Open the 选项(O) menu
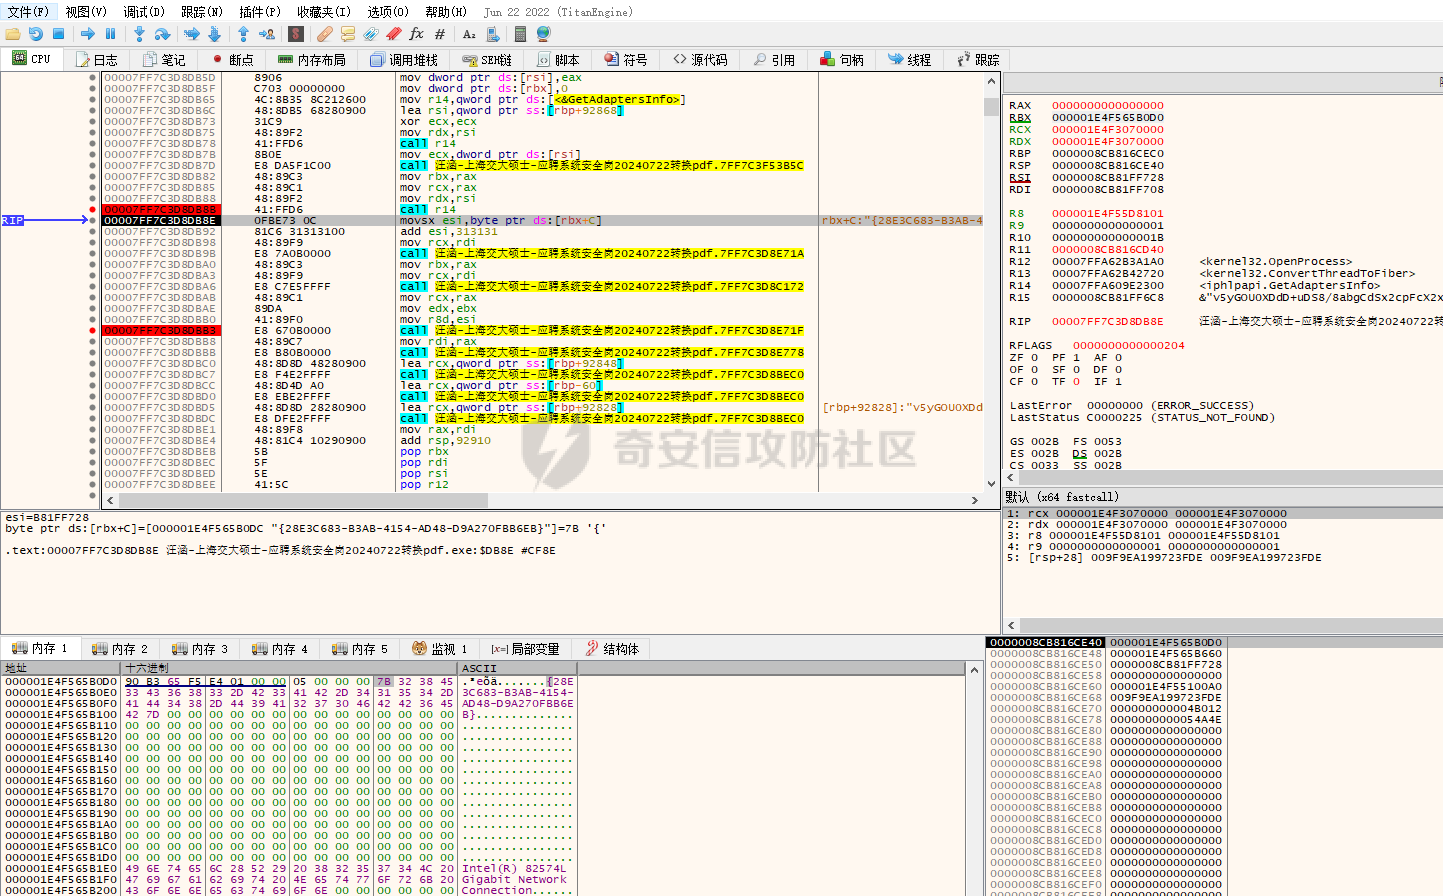 coord(388,12)
